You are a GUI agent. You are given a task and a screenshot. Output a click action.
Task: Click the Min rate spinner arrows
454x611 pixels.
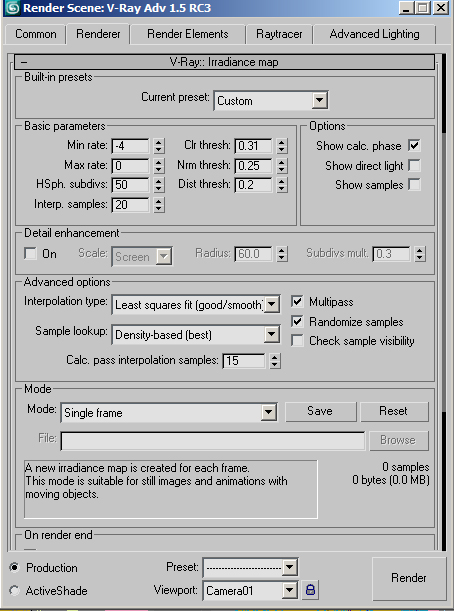[x=158, y=146]
